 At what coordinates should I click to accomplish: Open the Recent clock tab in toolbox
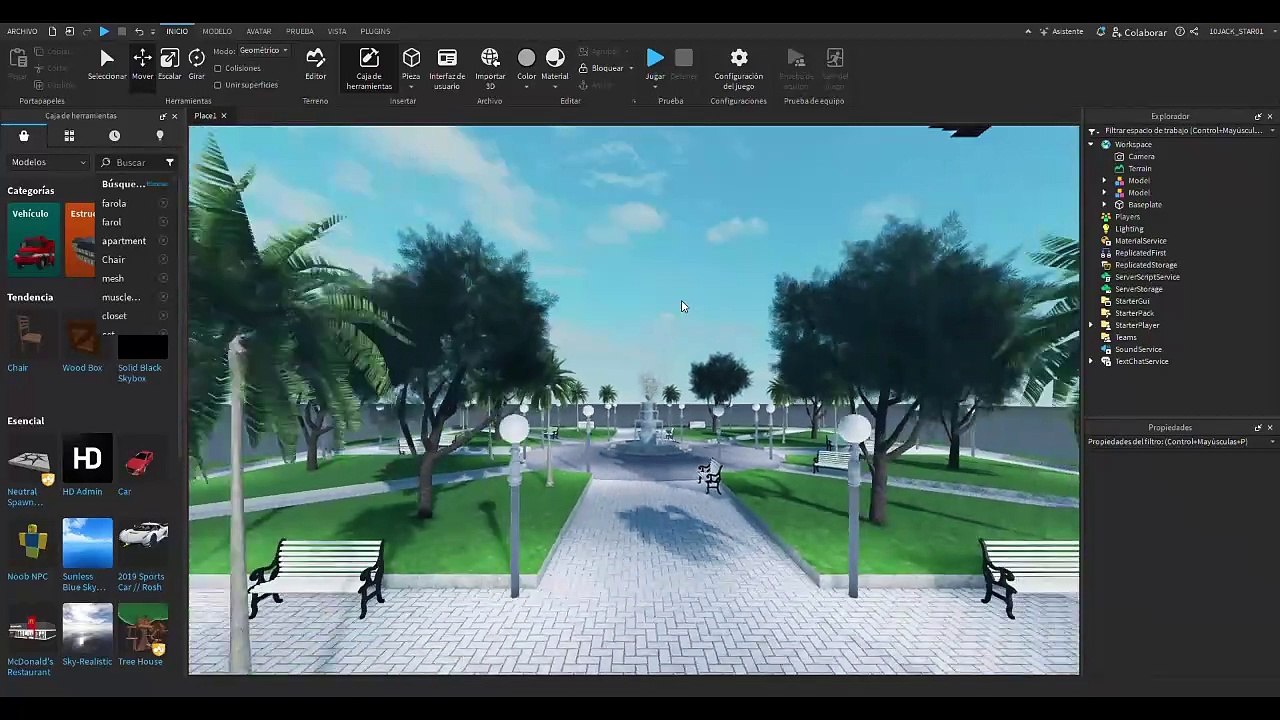click(x=114, y=136)
